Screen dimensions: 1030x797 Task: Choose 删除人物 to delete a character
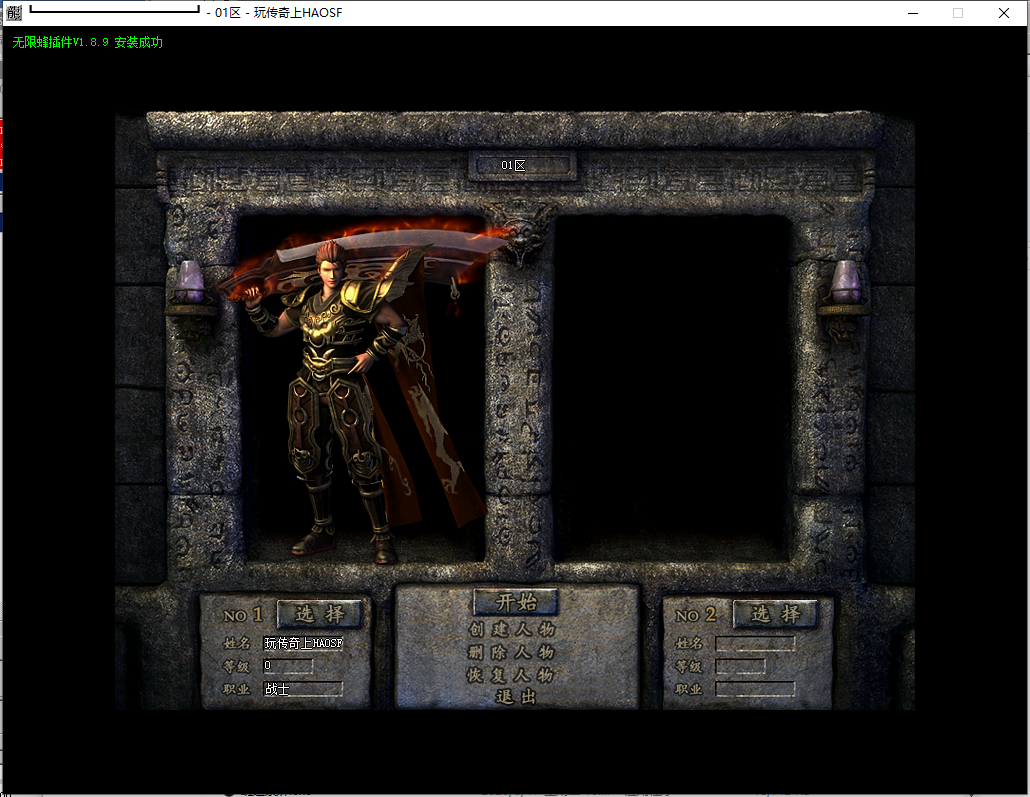click(x=511, y=652)
